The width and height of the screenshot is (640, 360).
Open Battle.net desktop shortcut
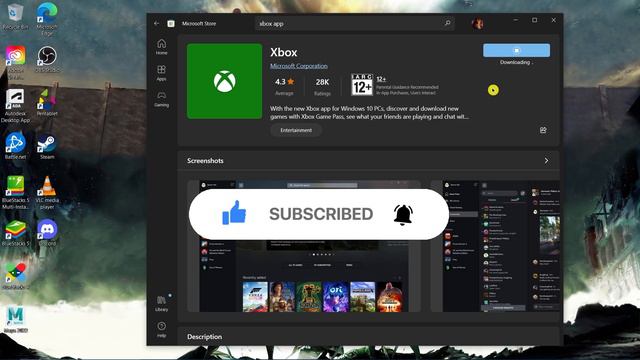coord(16,146)
